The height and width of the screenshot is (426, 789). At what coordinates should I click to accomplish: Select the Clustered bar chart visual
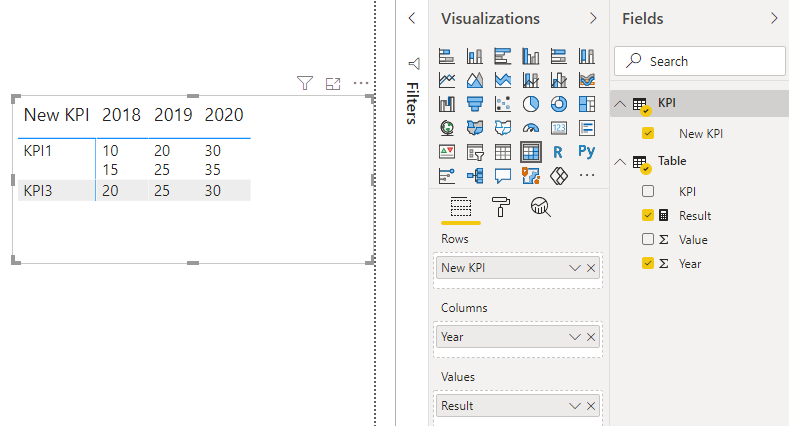click(x=503, y=56)
